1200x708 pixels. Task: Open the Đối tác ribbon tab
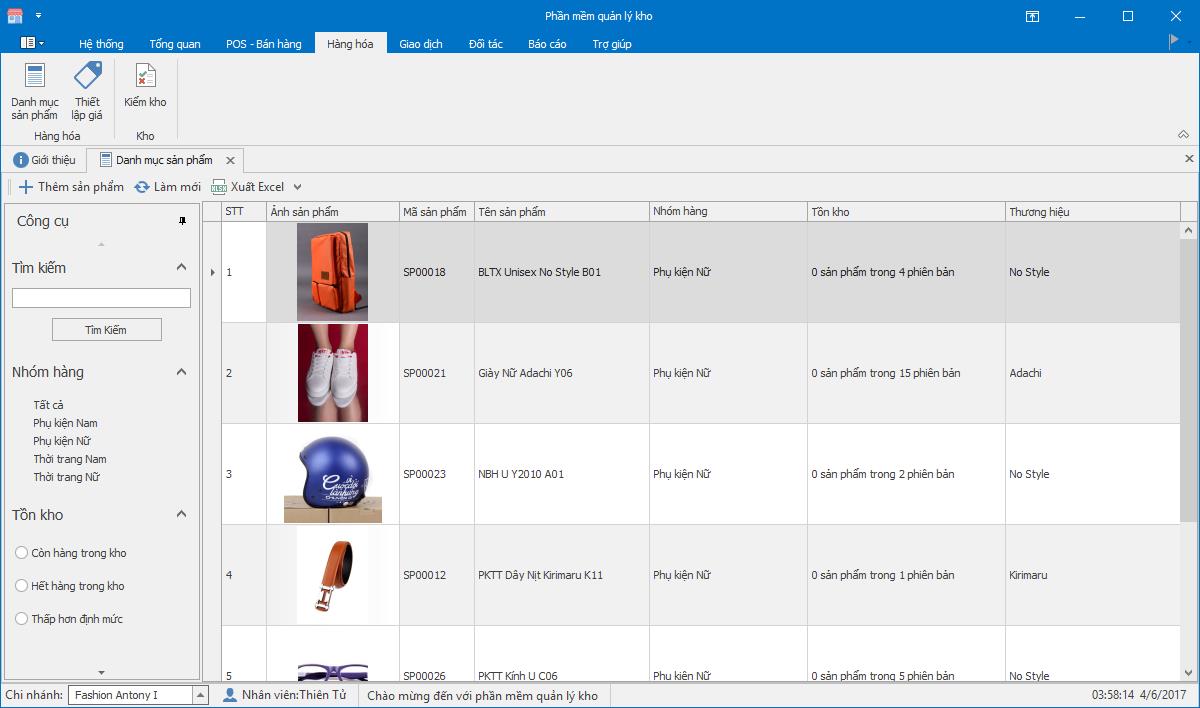click(x=486, y=44)
